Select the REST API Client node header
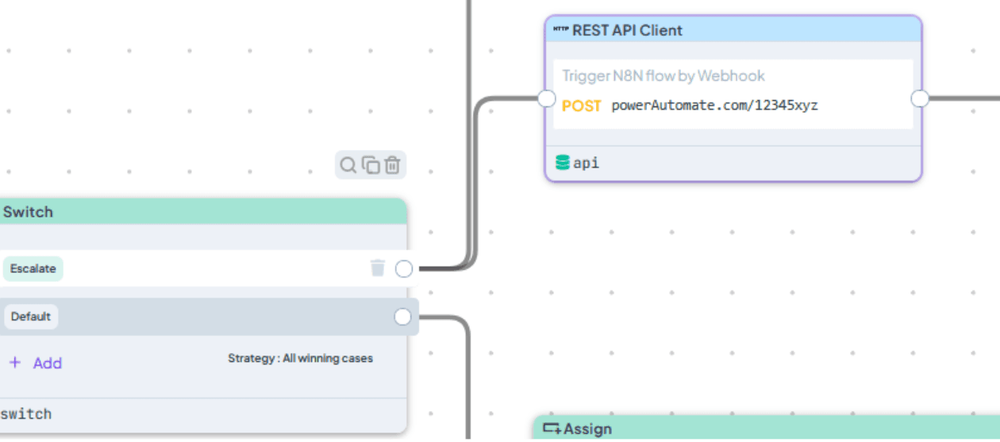The image size is (1000, 442). pos(733,29)
